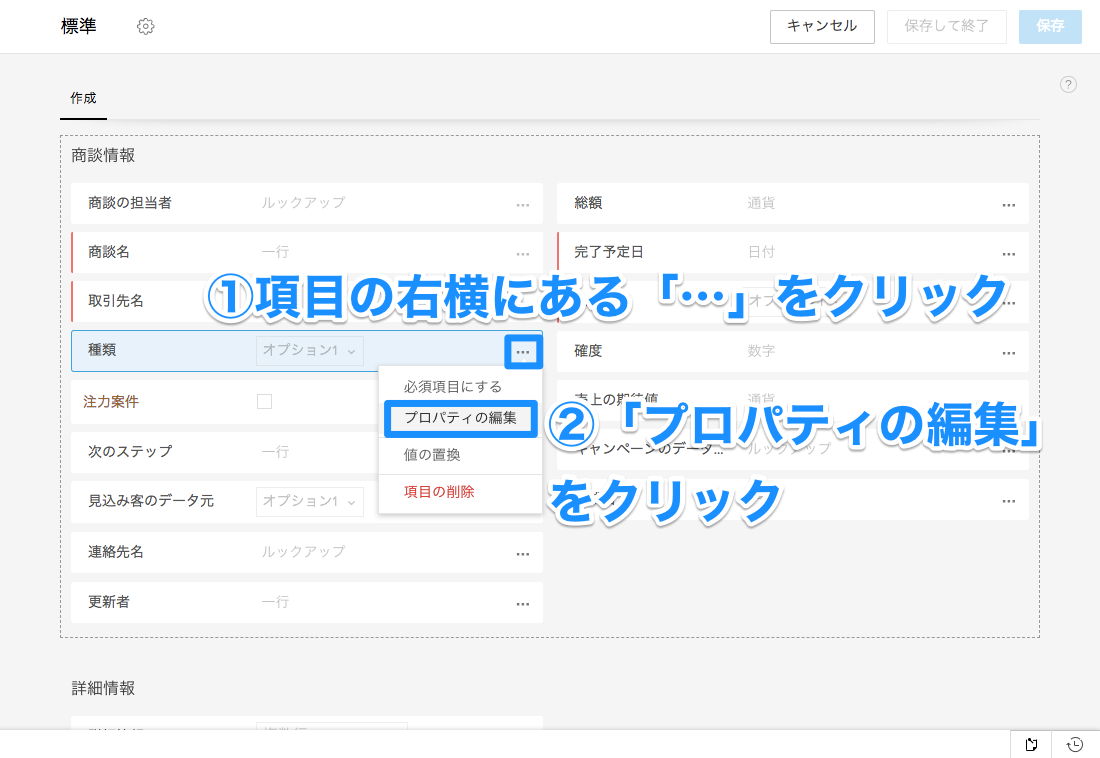Click the キャンセル button
This screenshot has height=758, width=1100.
pyautogui.click(x=822, y=27)
